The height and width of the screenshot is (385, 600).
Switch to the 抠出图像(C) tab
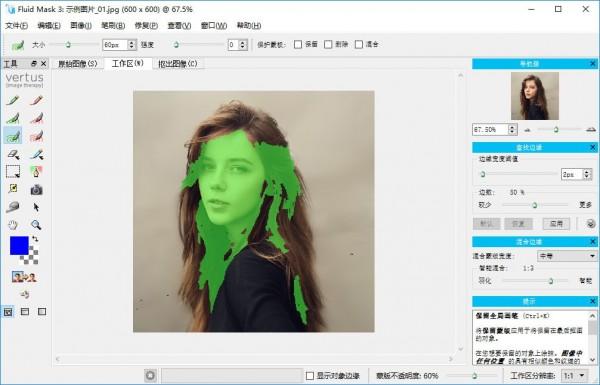click(x=178, y=64)
